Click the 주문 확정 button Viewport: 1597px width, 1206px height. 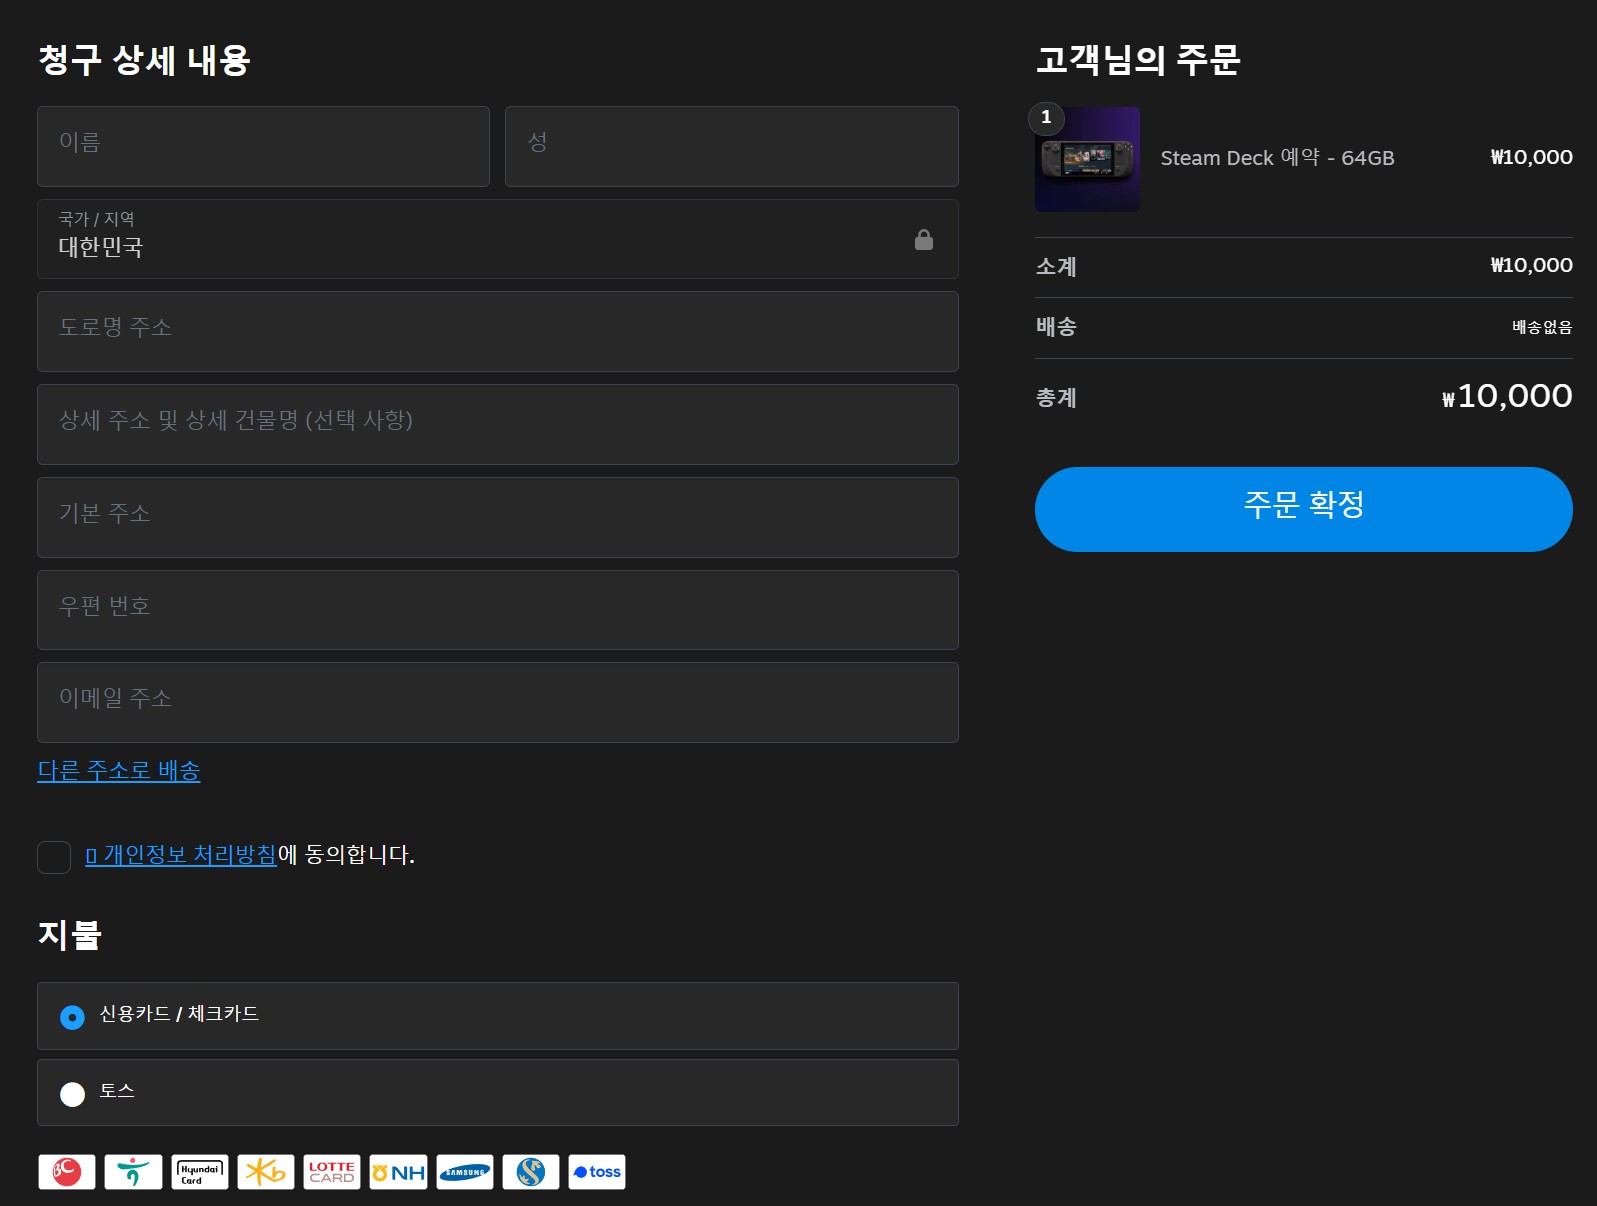(1304, 509)
